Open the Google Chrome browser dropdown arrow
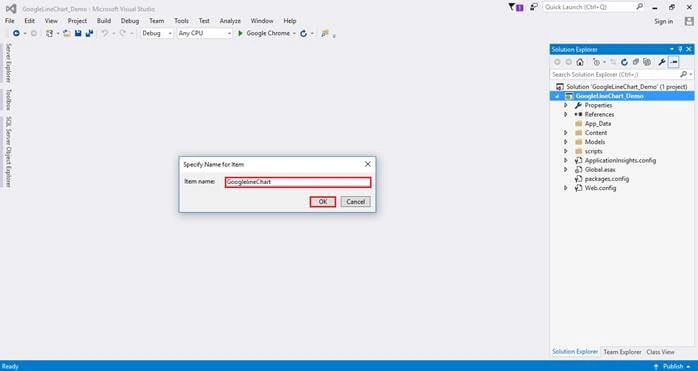The height and width of the screenshot is (371, 698). click(294, 34)
